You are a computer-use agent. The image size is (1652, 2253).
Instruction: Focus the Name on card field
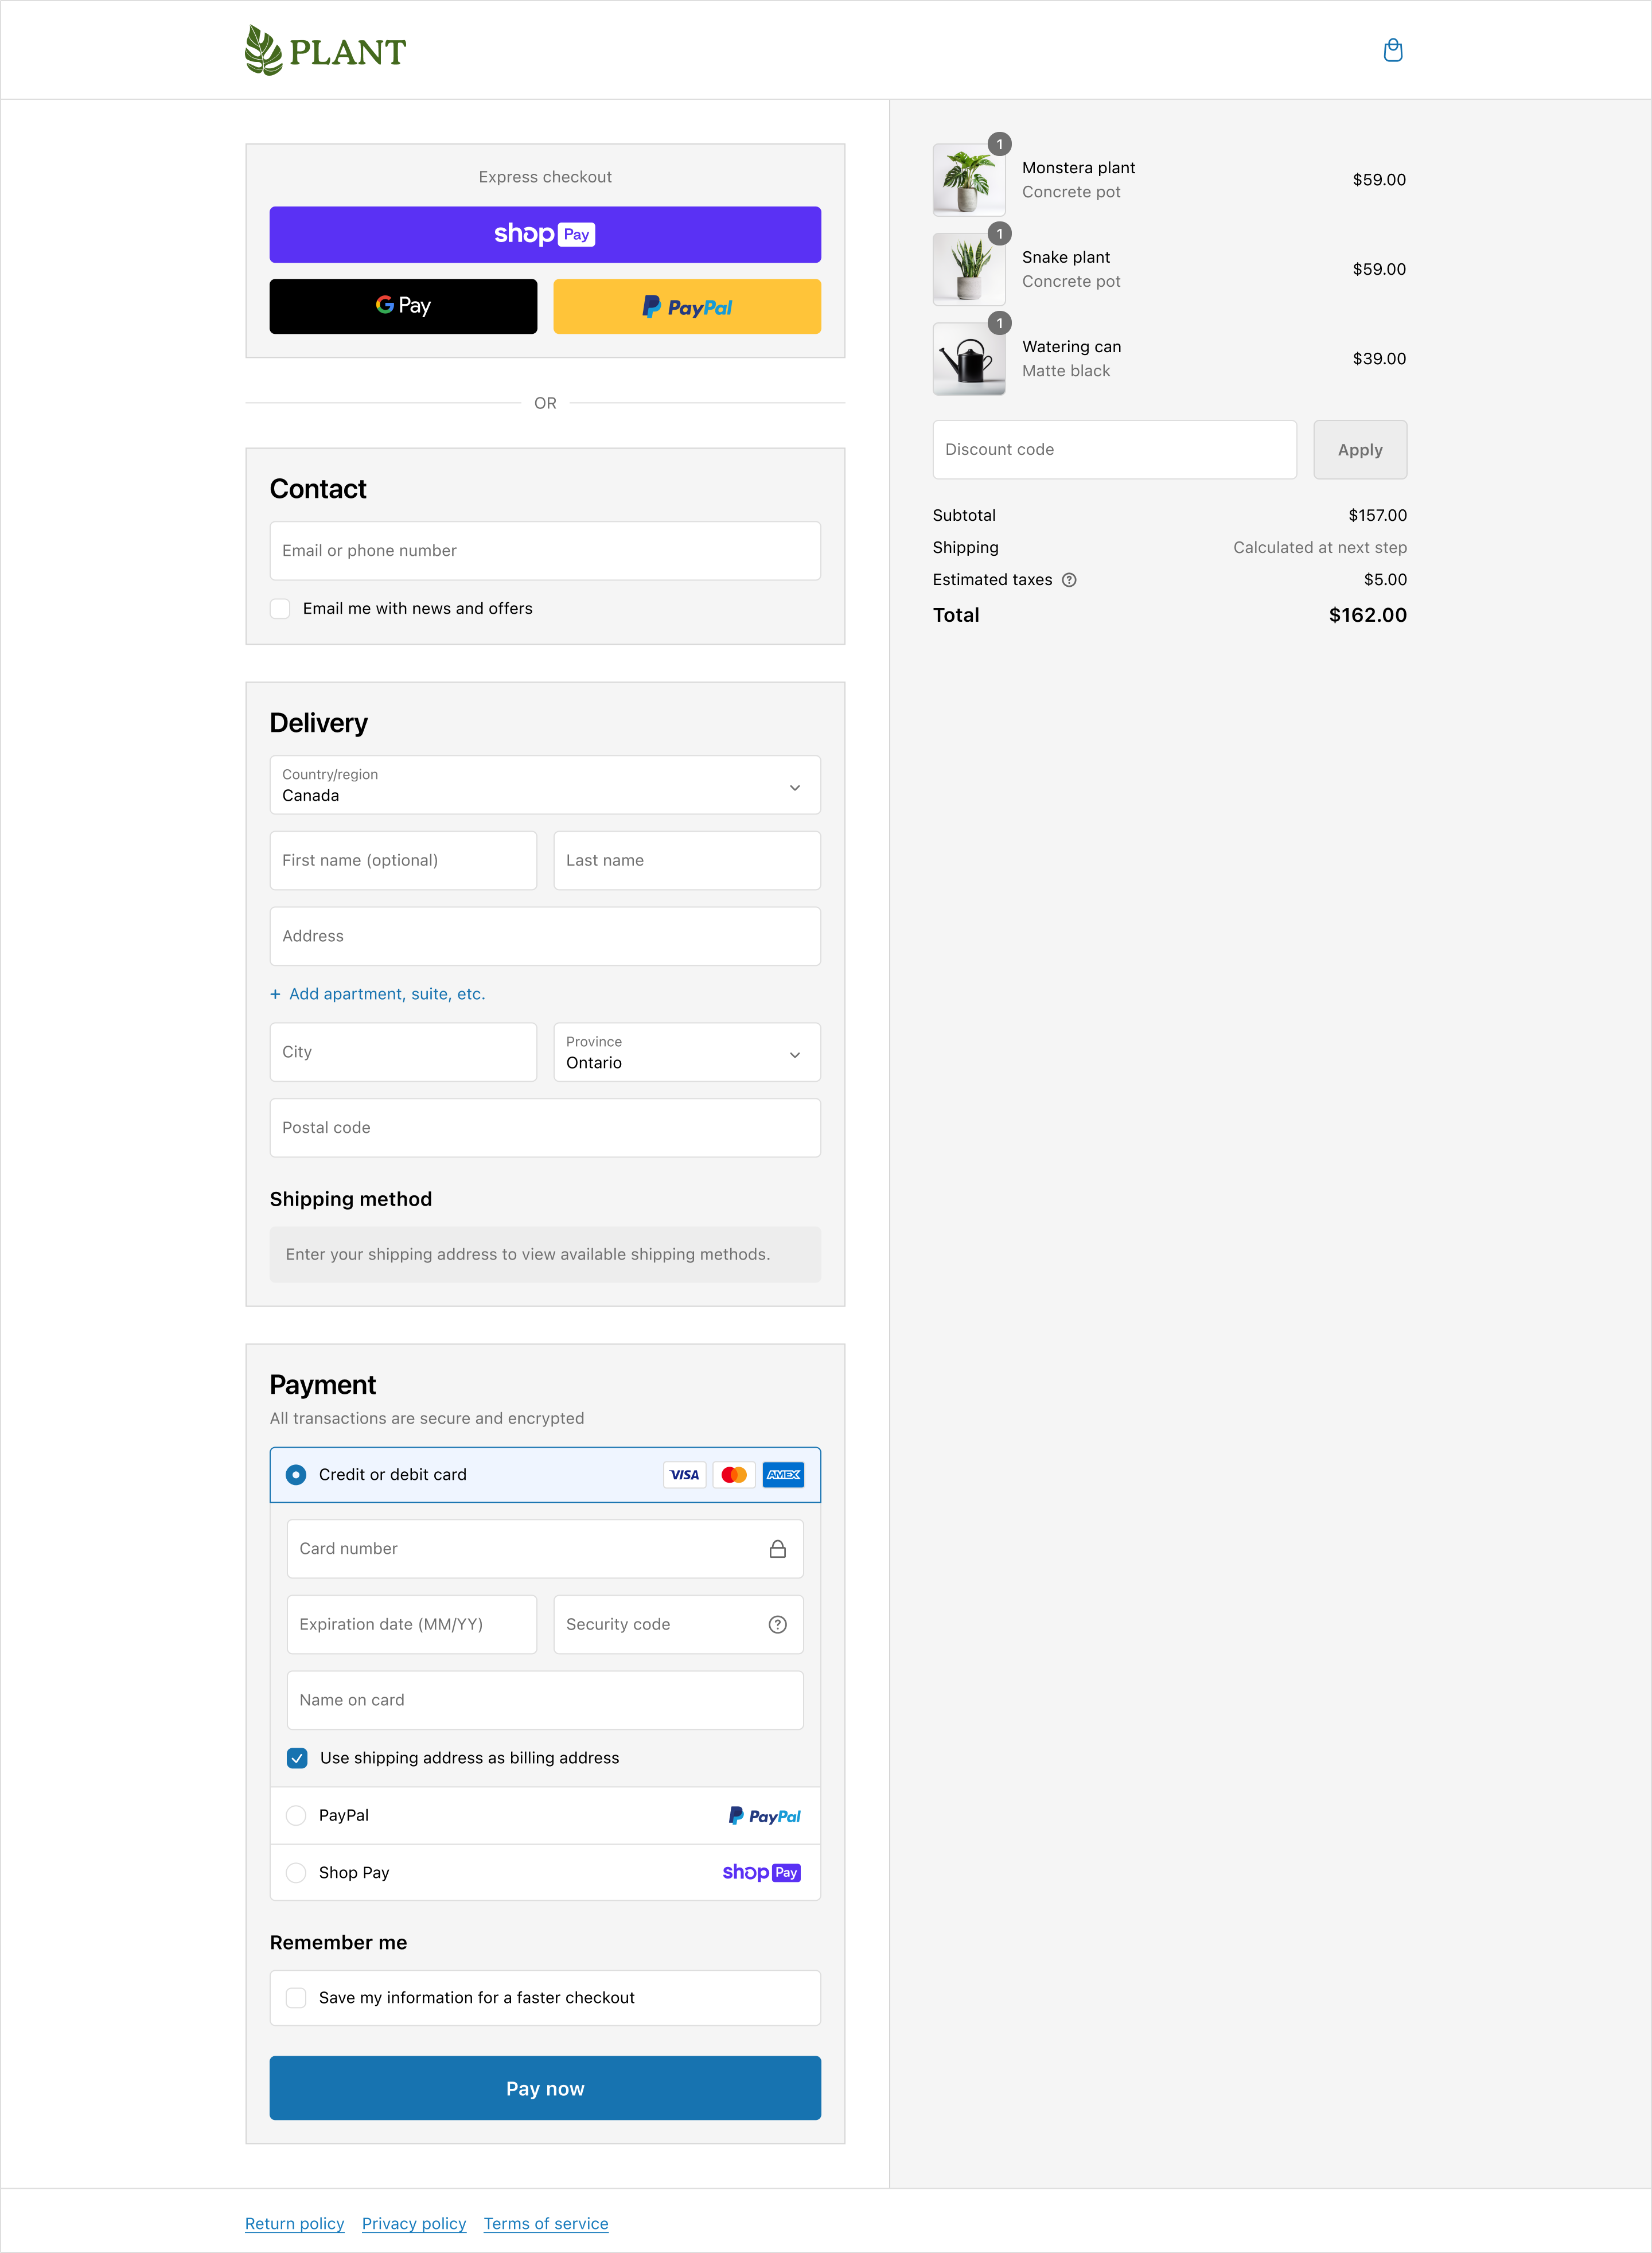(x=545, y=1700)
